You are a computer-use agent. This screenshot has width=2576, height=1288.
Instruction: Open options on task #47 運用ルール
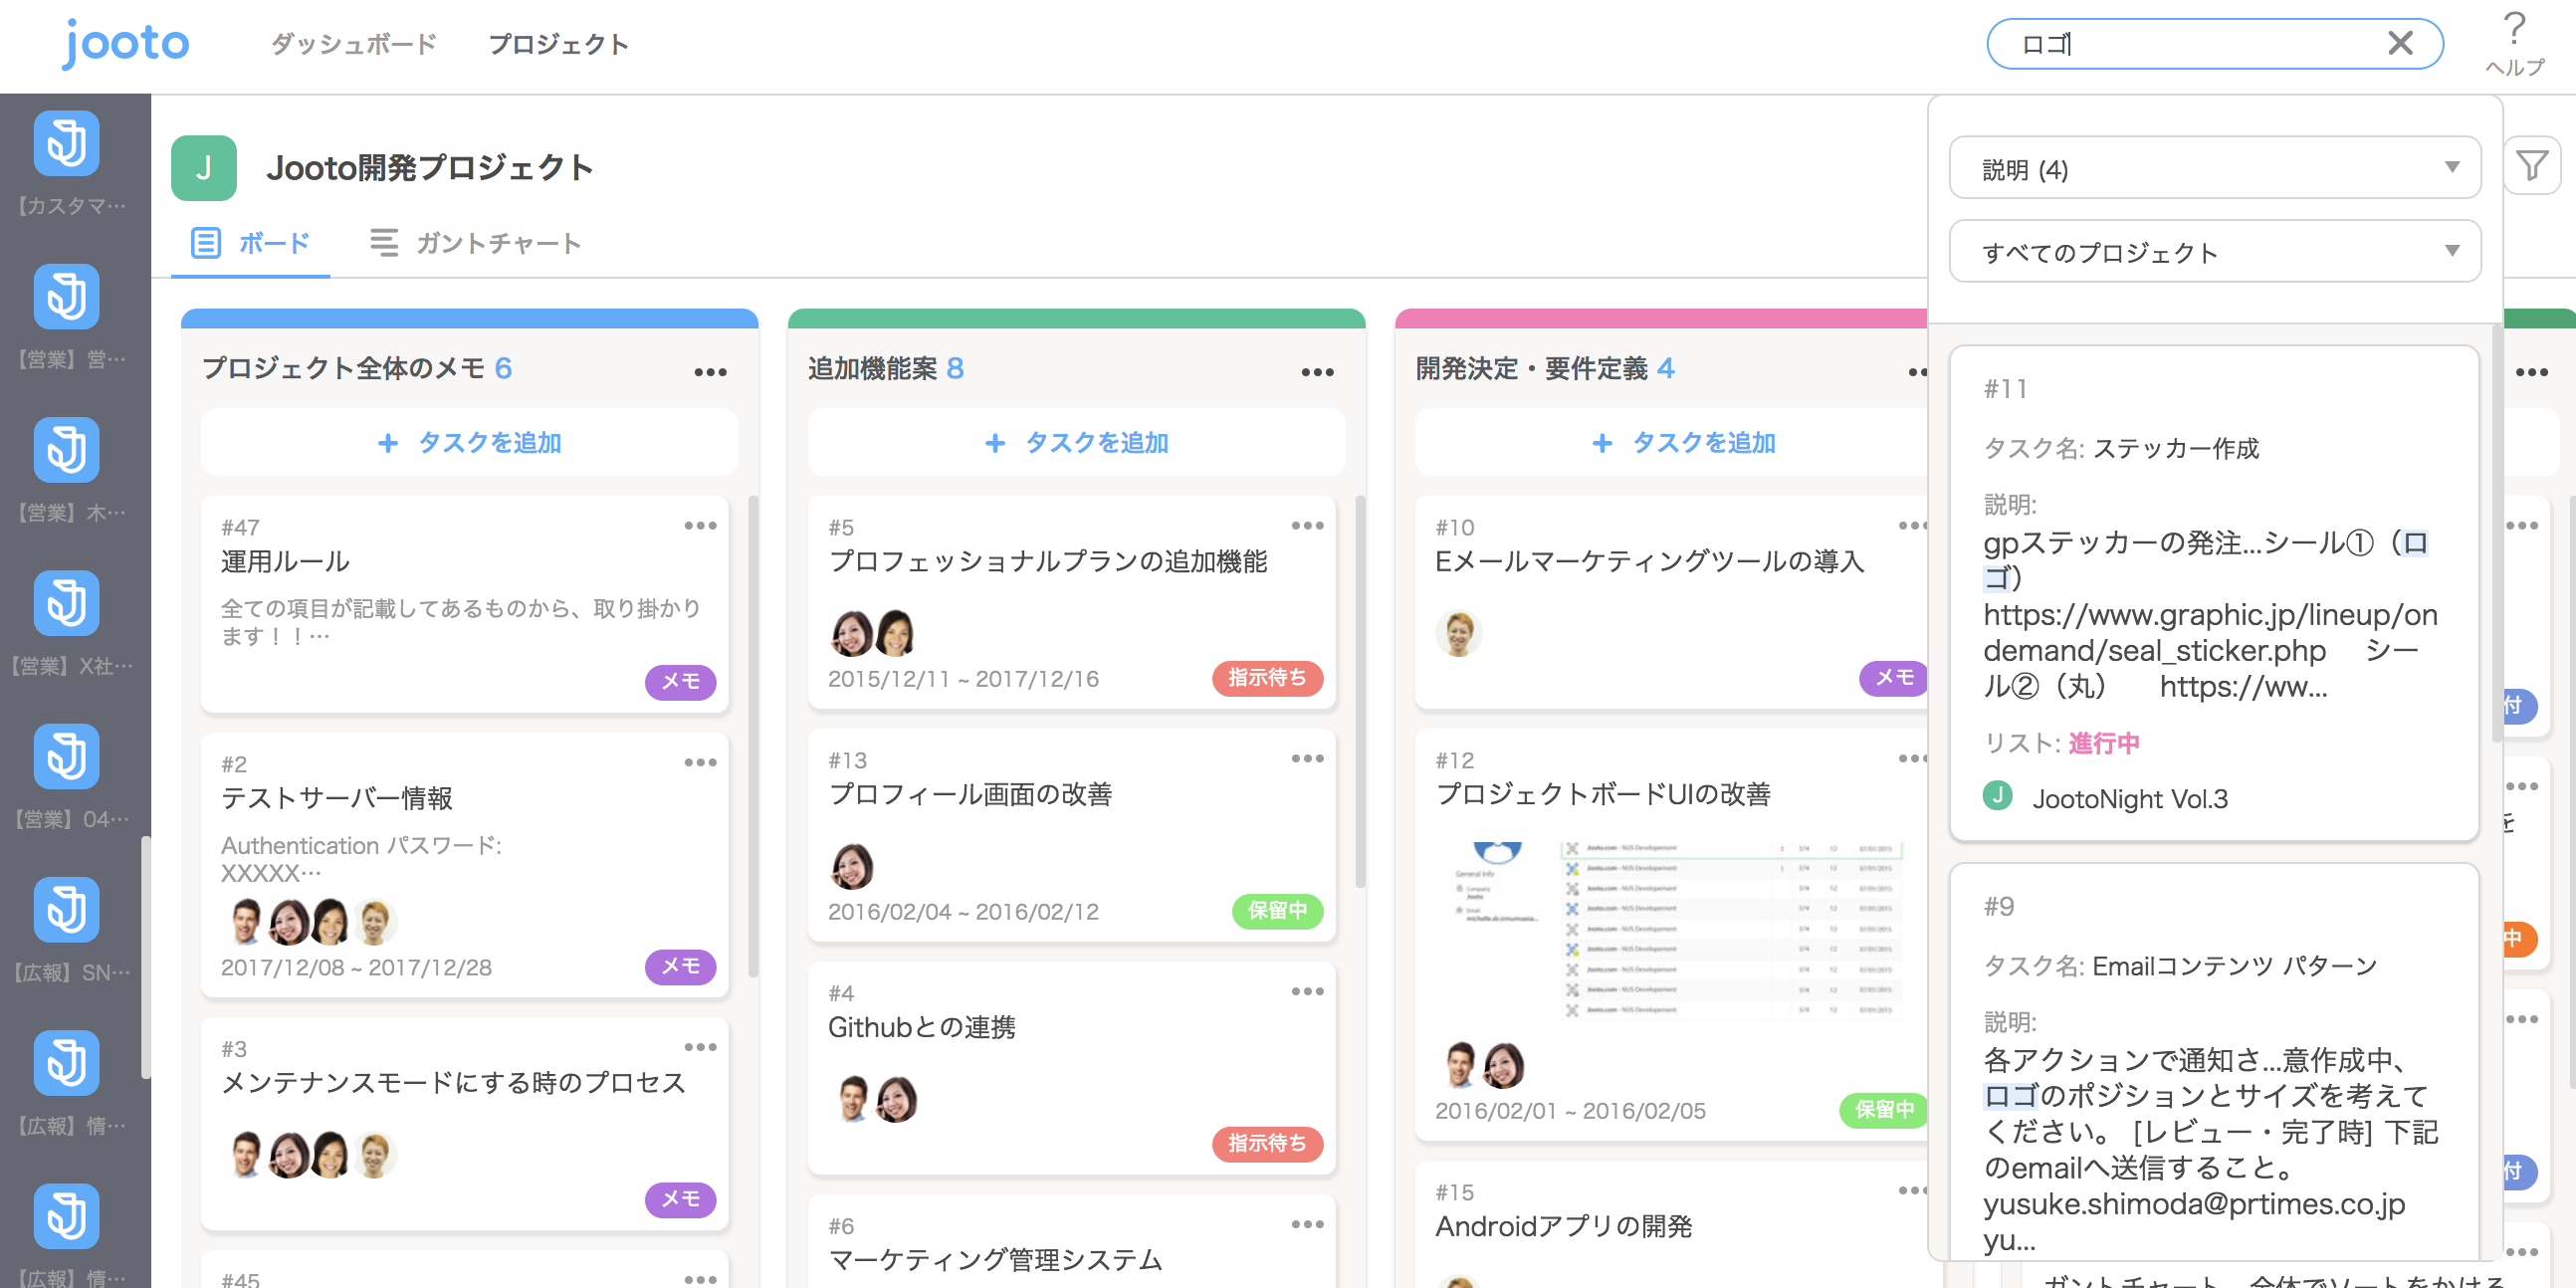point(700,525)
